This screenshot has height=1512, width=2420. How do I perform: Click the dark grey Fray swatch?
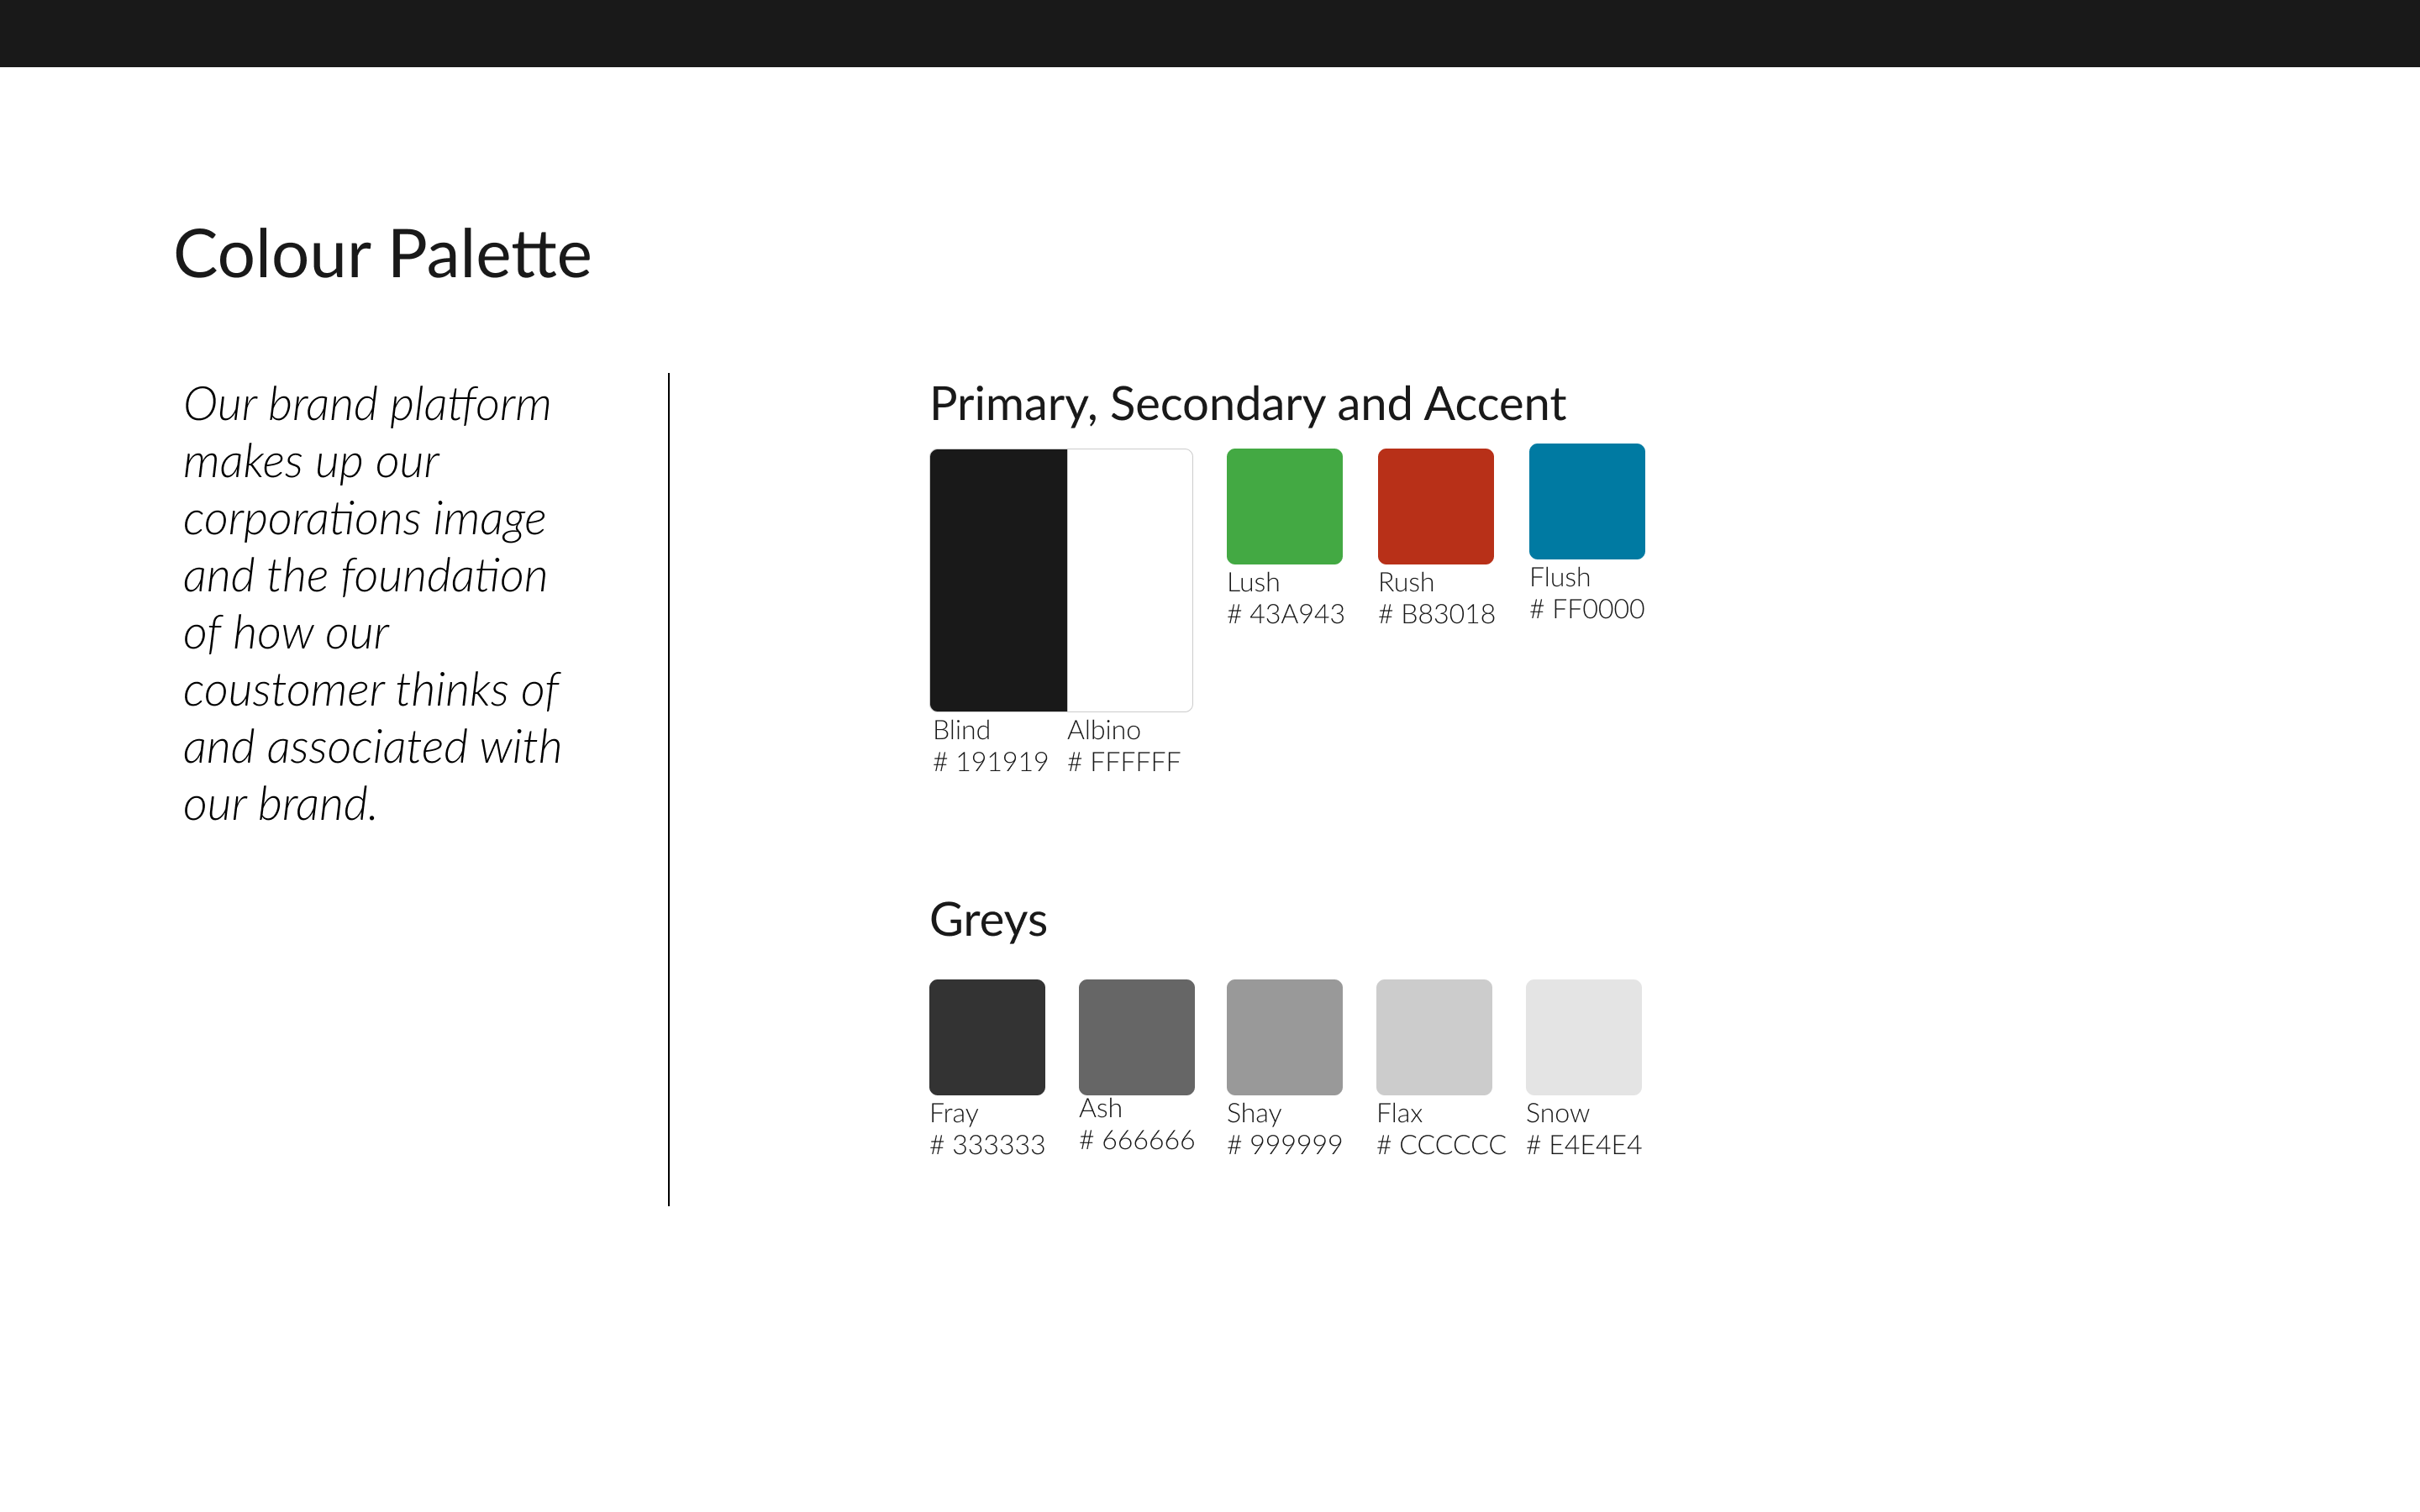coord(987,1037)
